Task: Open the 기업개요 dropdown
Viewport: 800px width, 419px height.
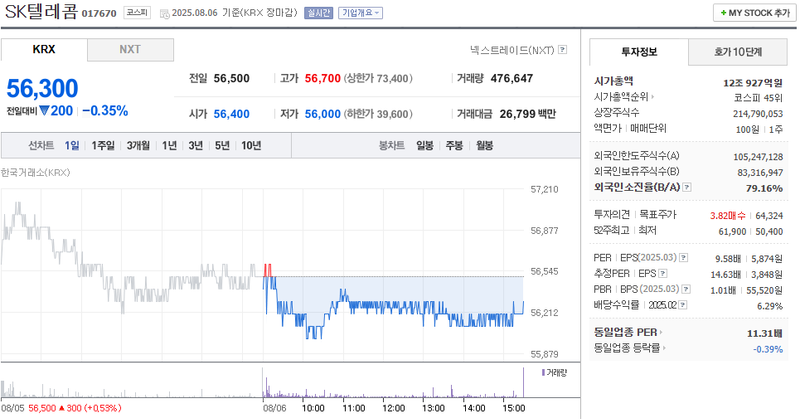Action: [361, 13]
